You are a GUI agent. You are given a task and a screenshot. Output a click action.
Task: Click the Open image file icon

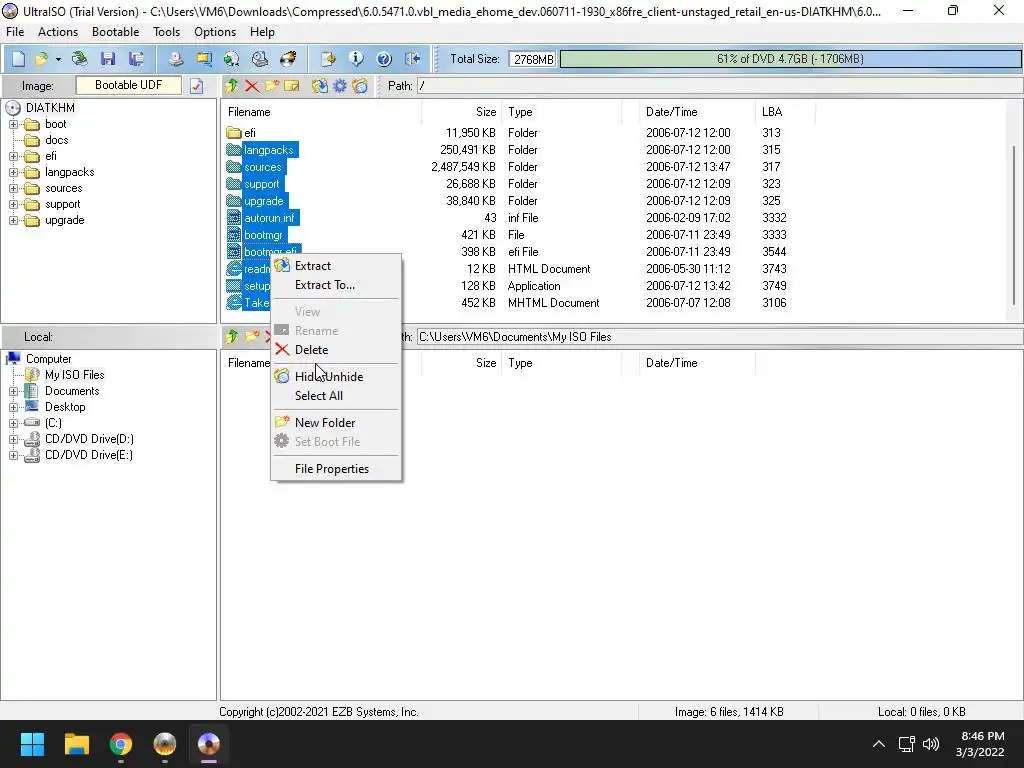[x=42, y=59]
